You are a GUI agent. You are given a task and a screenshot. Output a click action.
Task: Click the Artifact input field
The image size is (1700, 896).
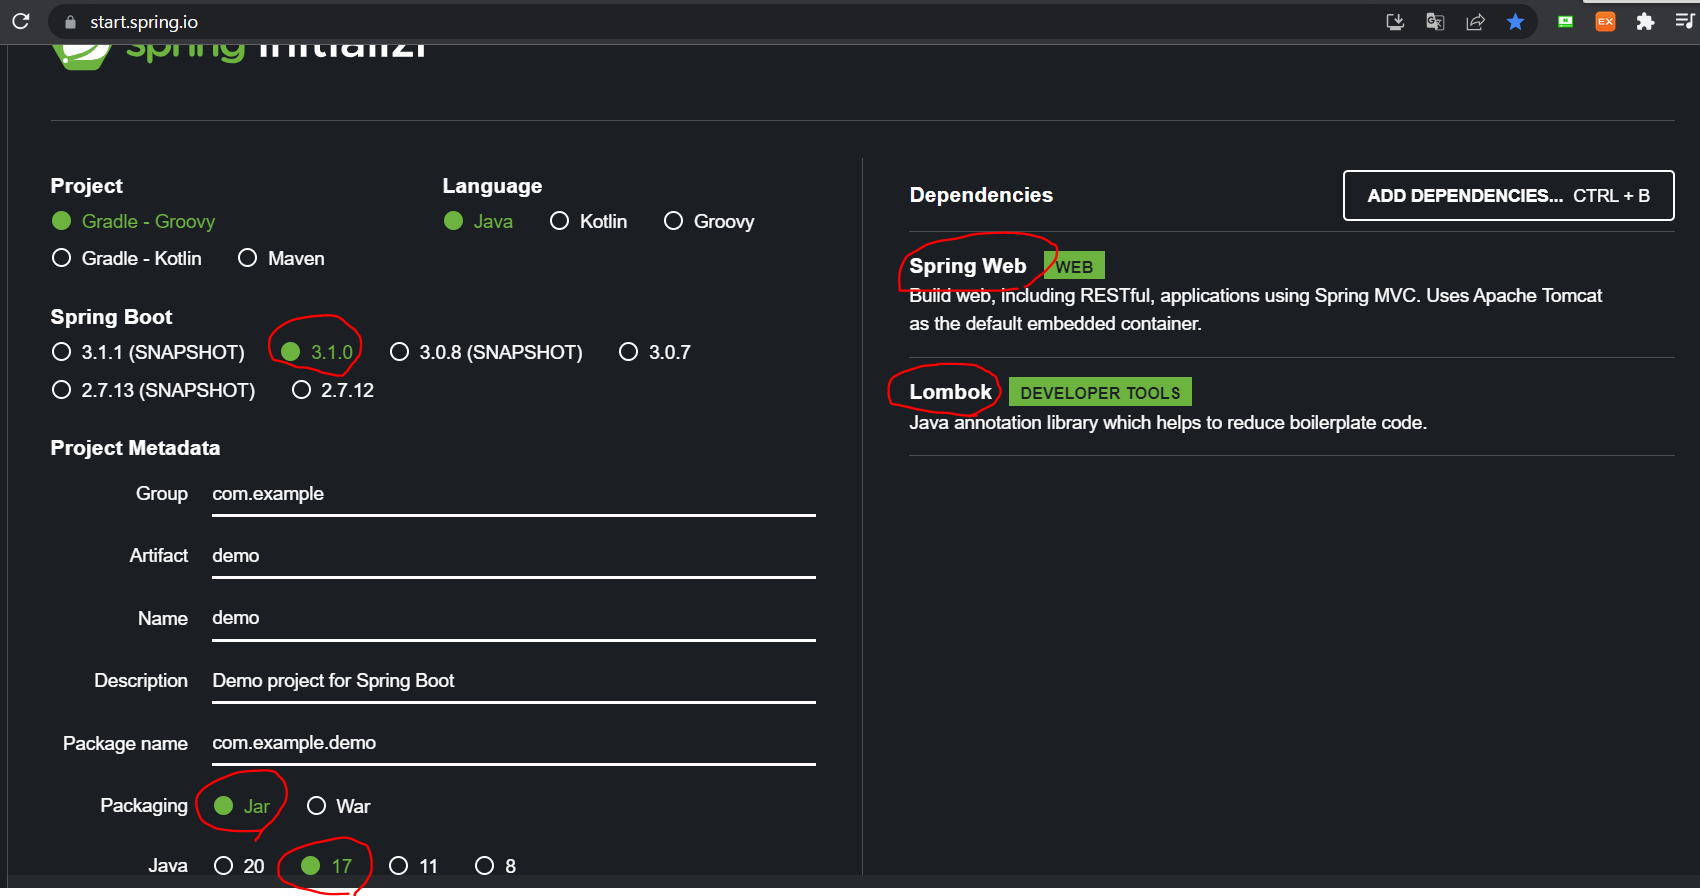click(x=514, y=556)
